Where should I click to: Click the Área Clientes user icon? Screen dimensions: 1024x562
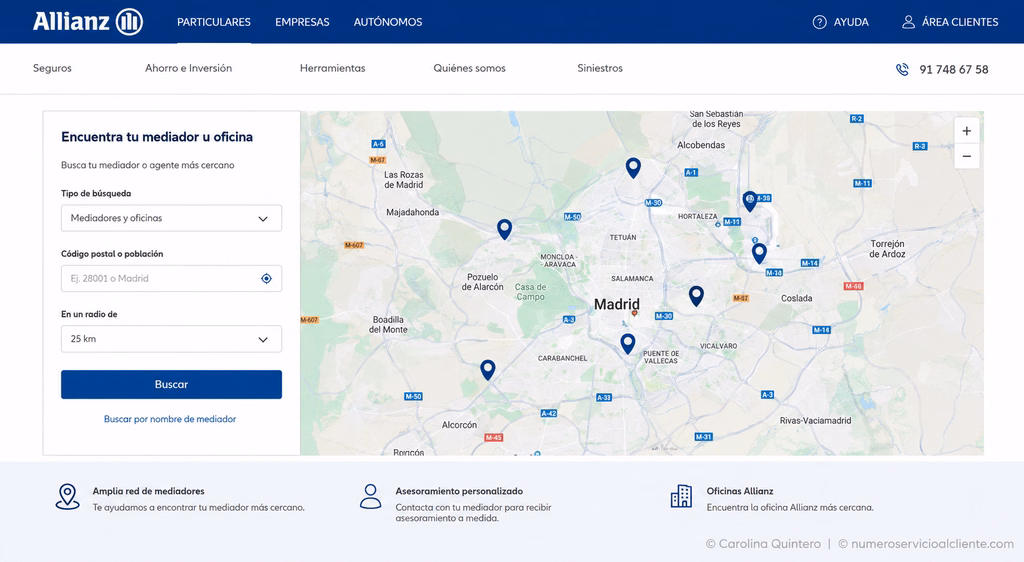(x=908, y=22)
